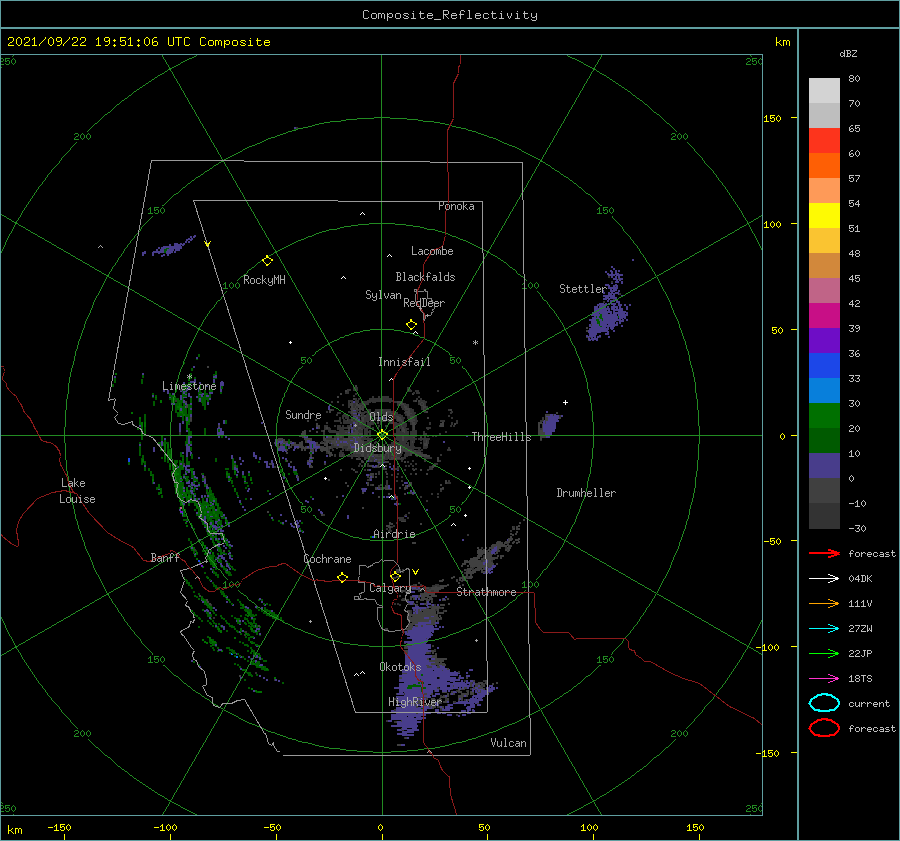Select the 39 dBZ purple swatch
The image size is (900, 841).
pyautogui.click(x=824, y=340)
